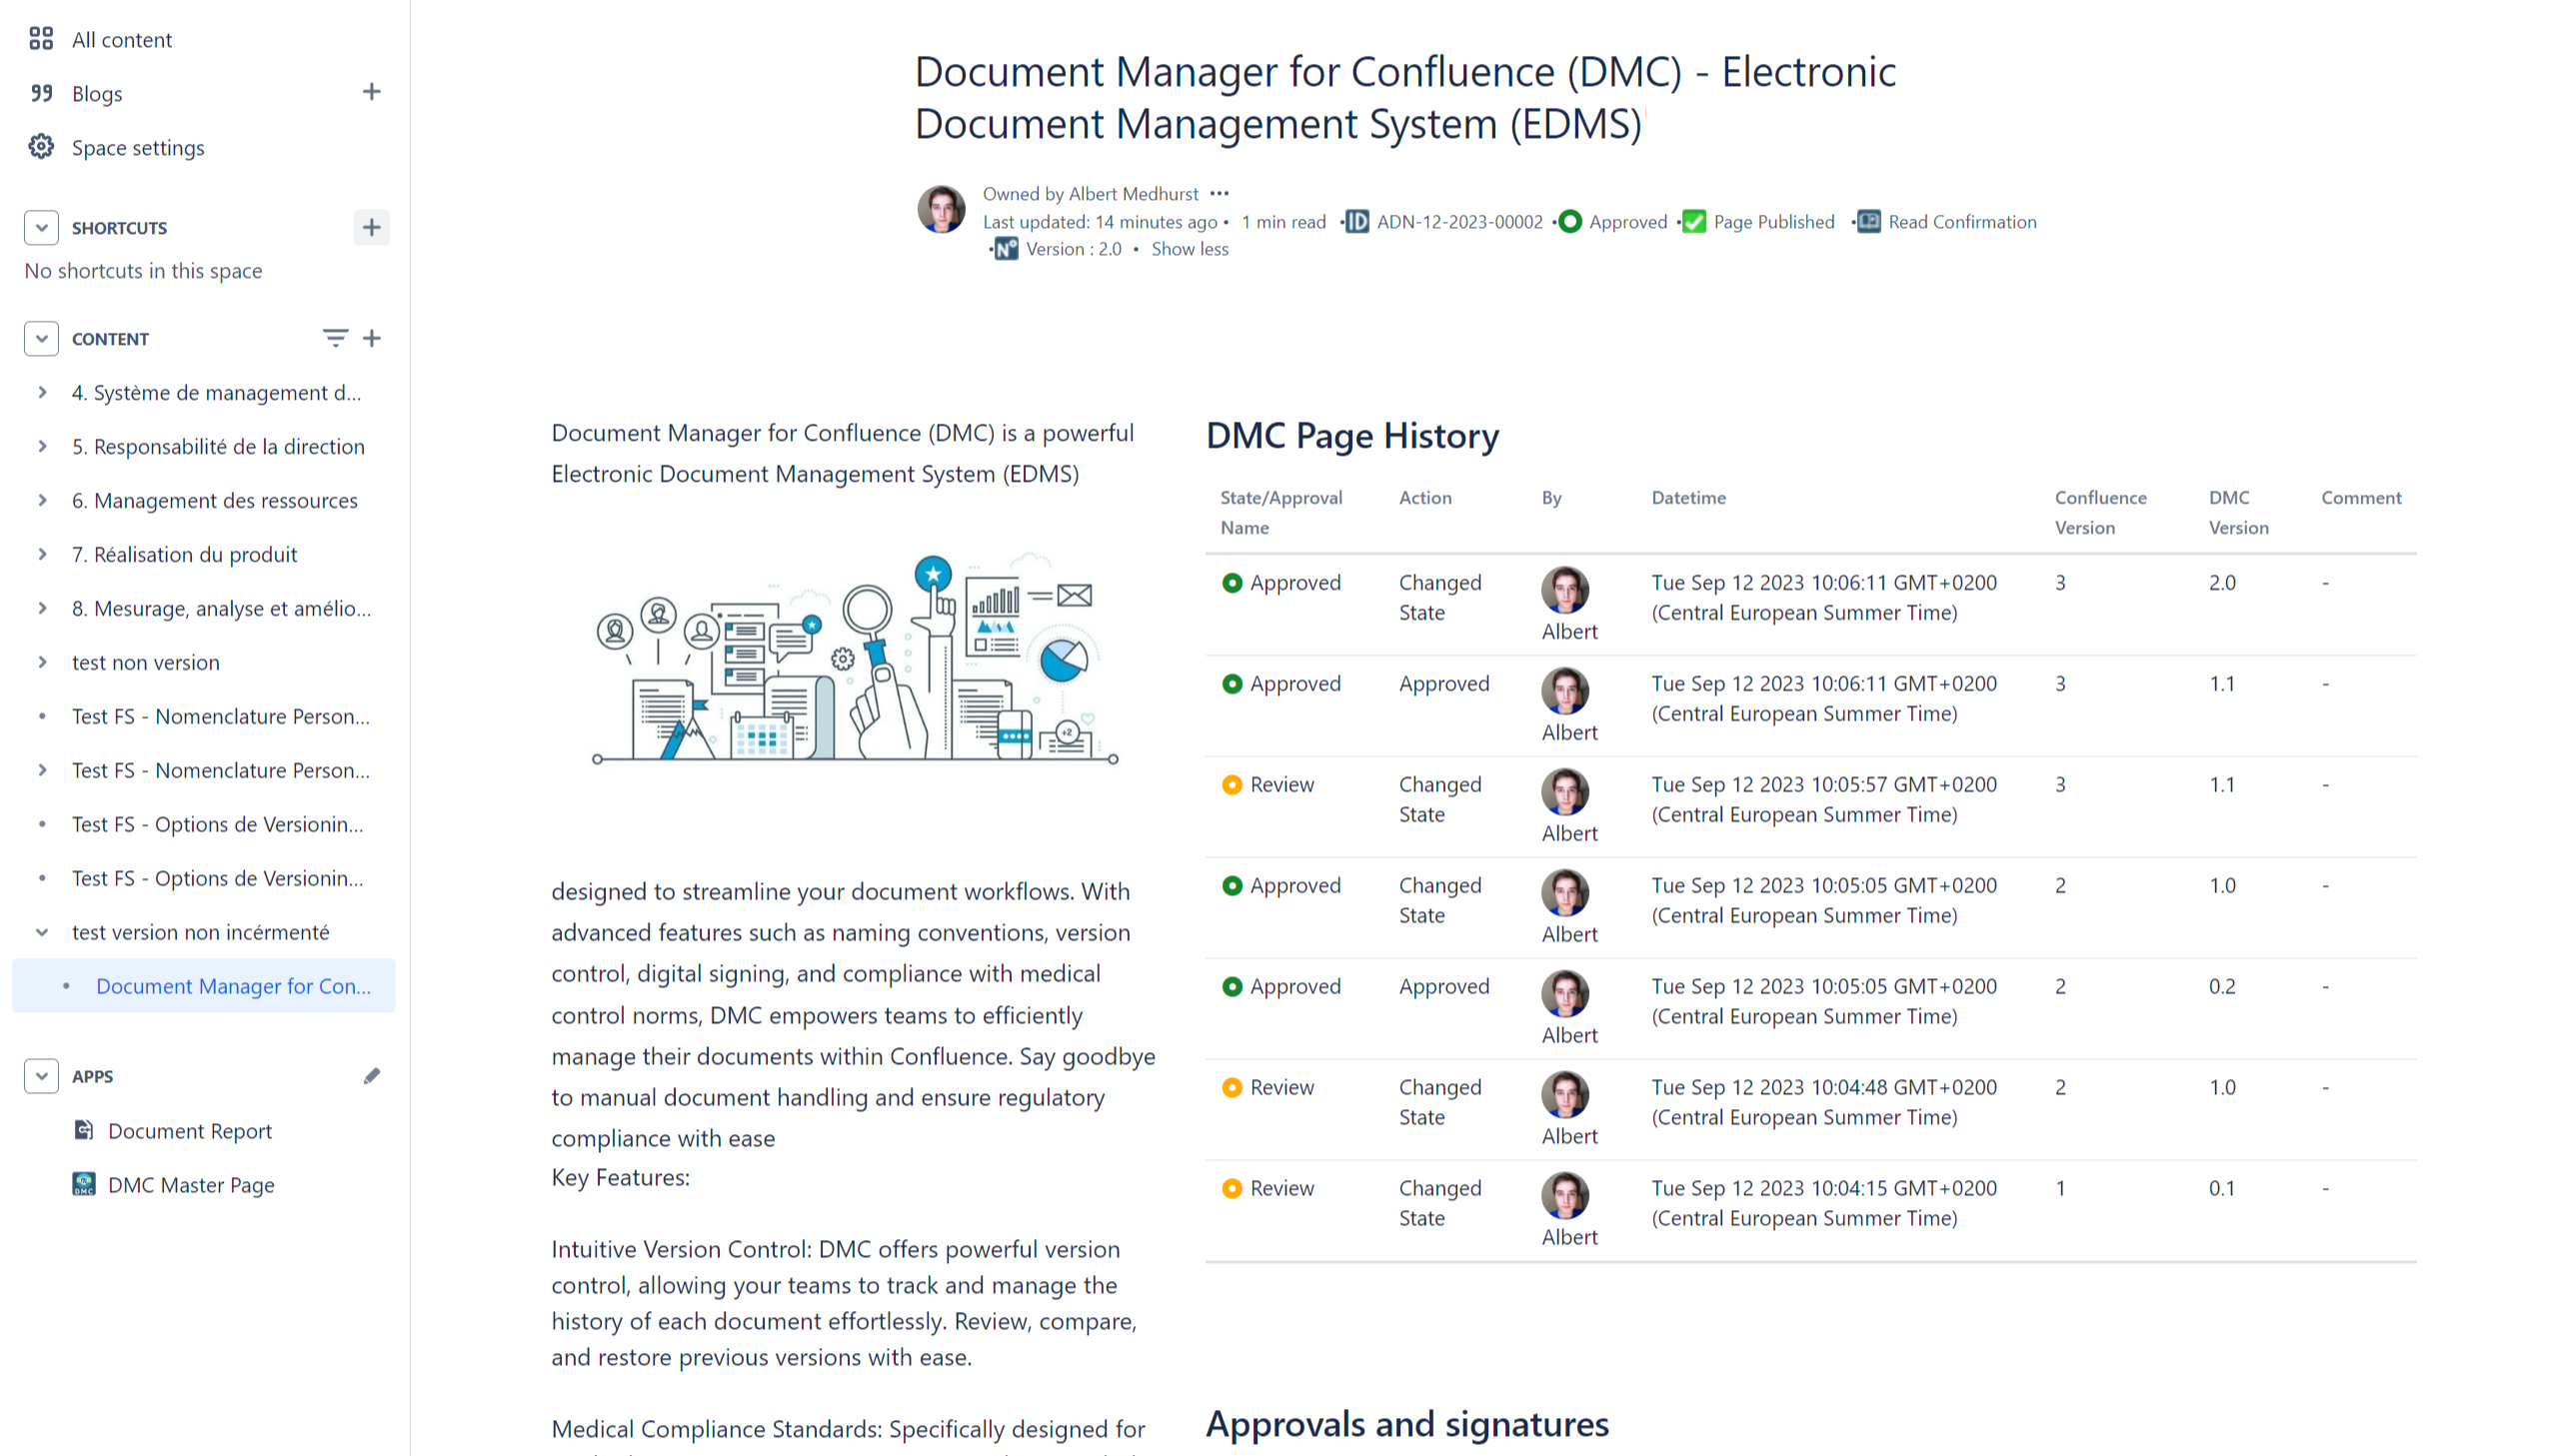The height and width of the screenshot is (1456, 2560).
Task: Expand the '7. Réalisation du produit' tree node
Action: point(43,553)
